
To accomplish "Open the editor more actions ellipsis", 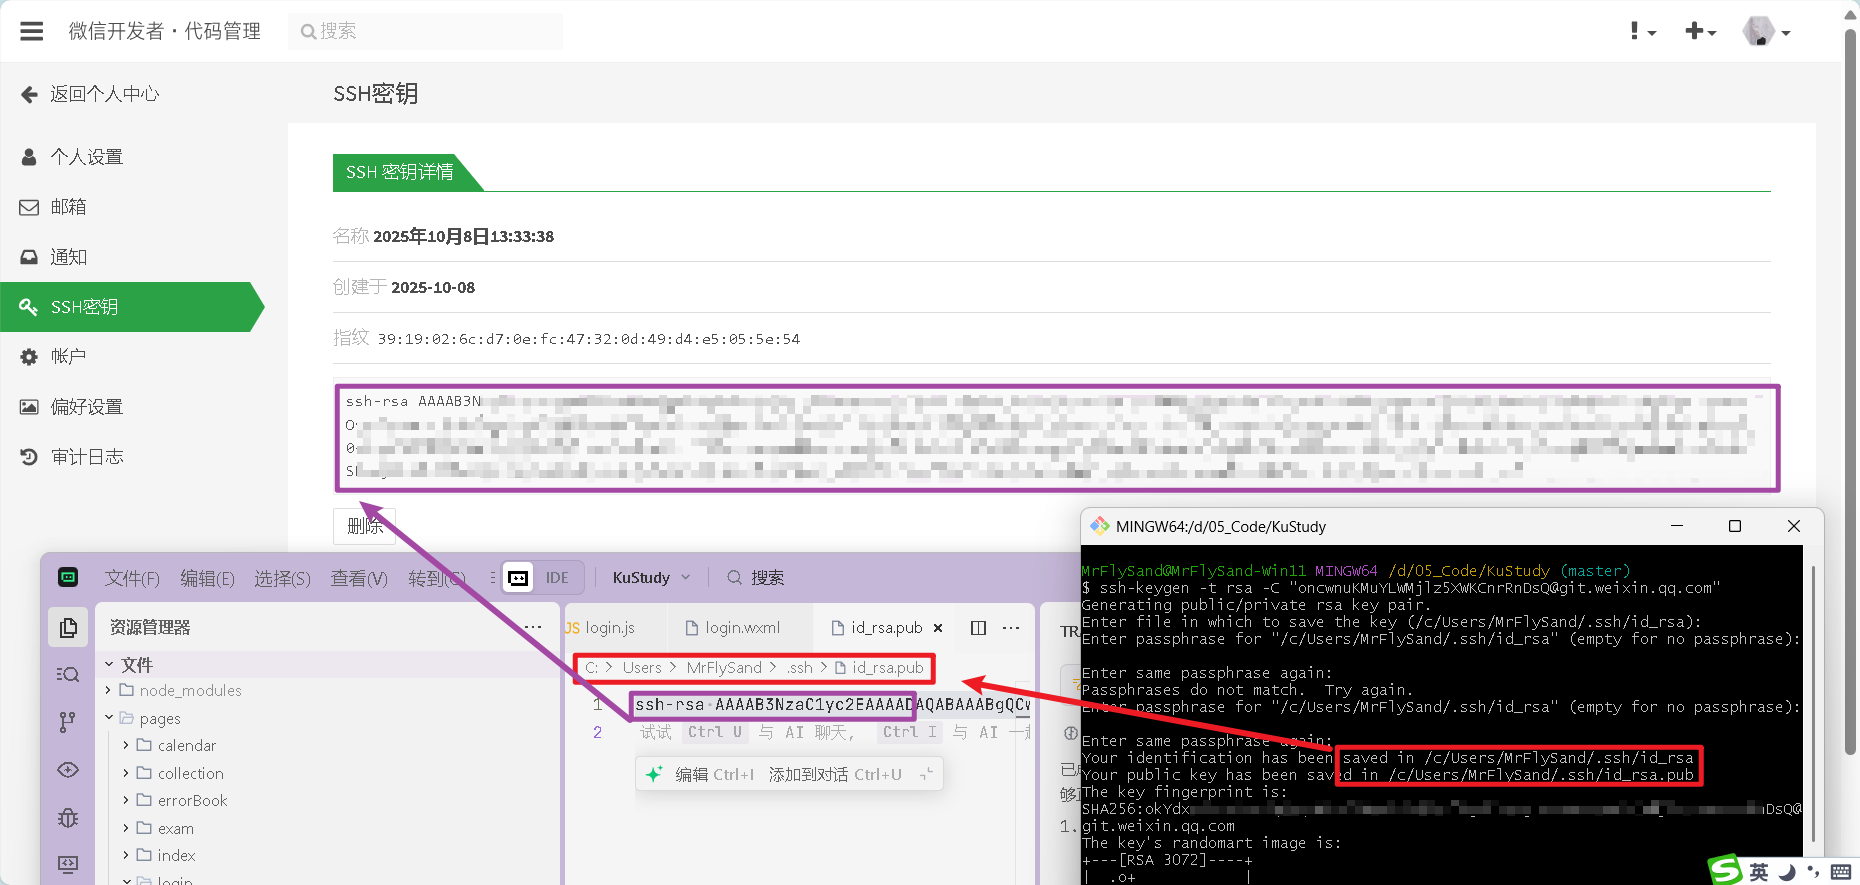I will click(1011, 628).
